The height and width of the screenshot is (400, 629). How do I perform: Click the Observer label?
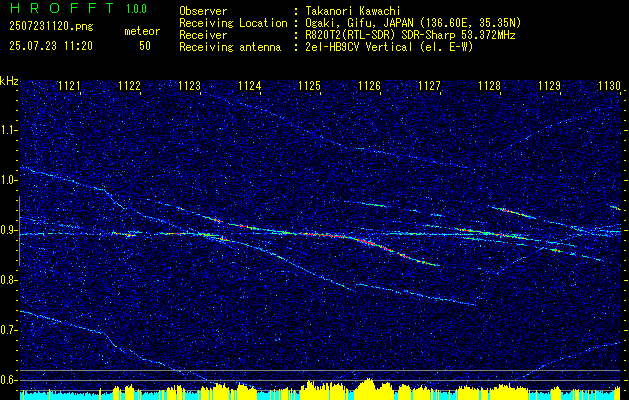click(x=203, y=11)
